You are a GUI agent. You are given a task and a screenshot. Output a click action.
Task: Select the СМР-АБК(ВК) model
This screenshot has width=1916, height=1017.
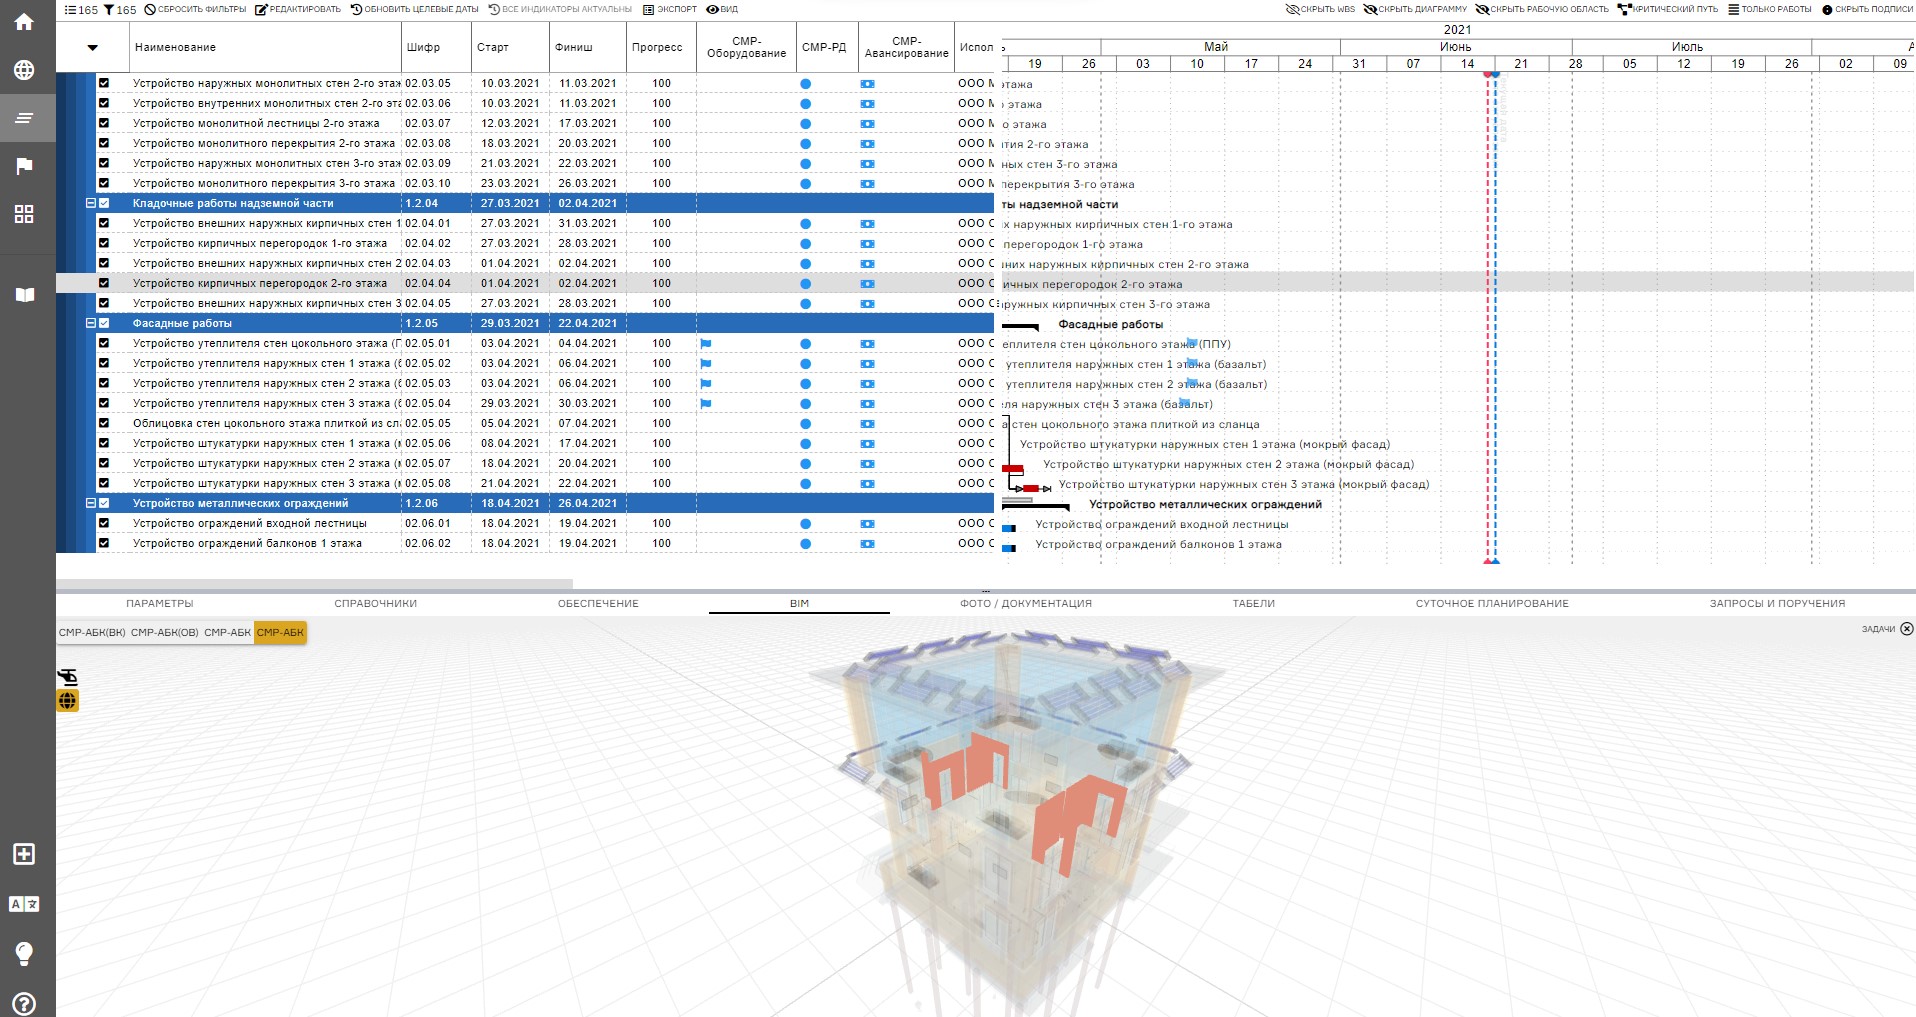pos(92,633)
